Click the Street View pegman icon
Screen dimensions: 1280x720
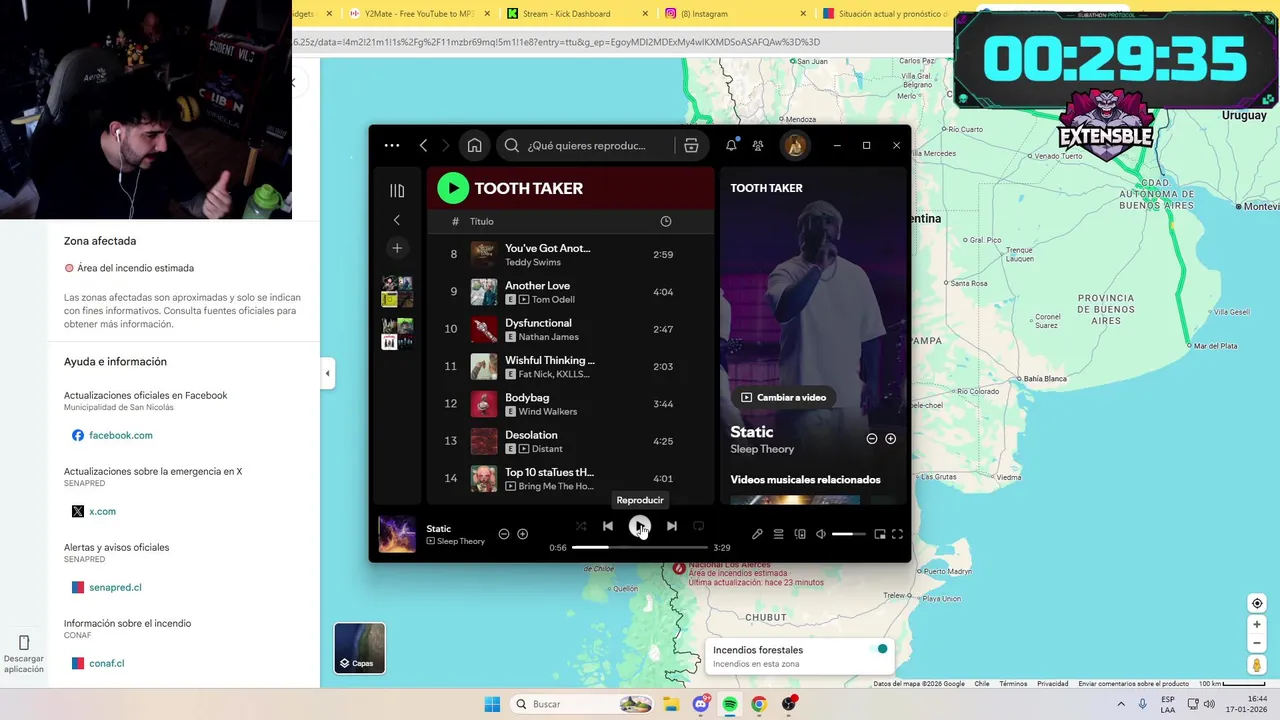[x=1257, y=665]
